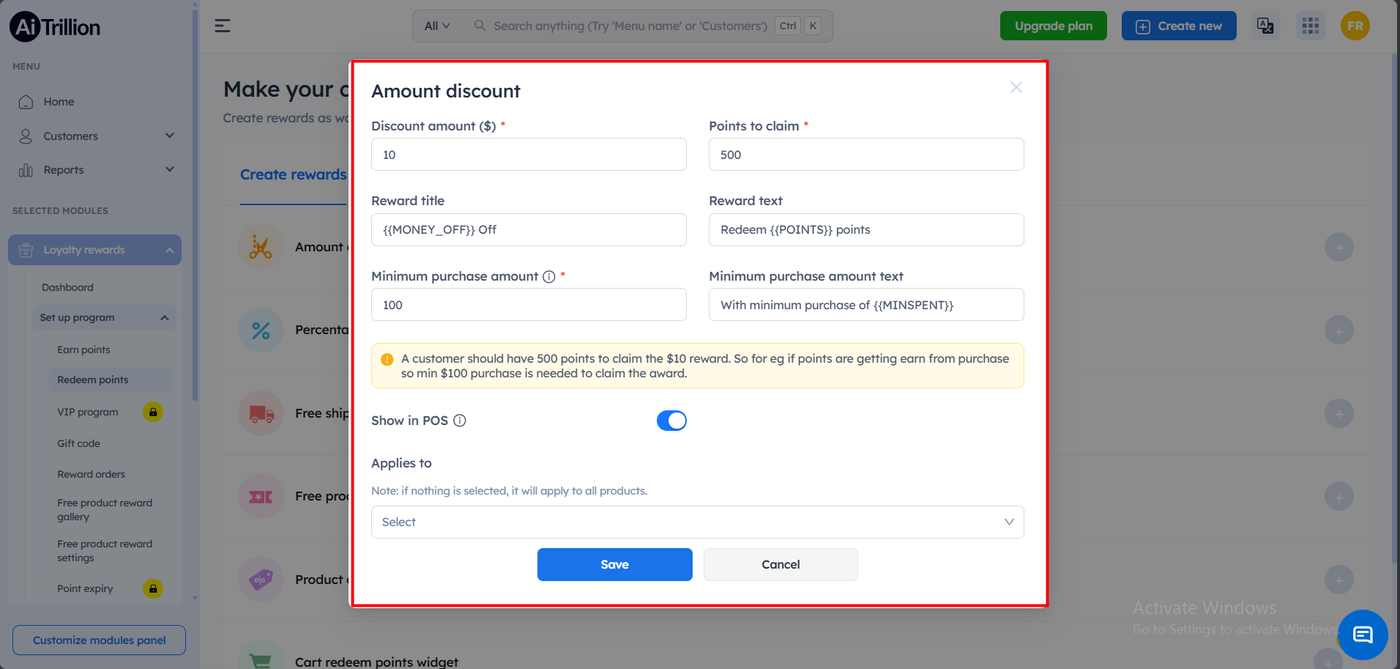This screenshot has width=1400, height=669.
Task: Collapse the Set up program section
Action: coord(104,318)
